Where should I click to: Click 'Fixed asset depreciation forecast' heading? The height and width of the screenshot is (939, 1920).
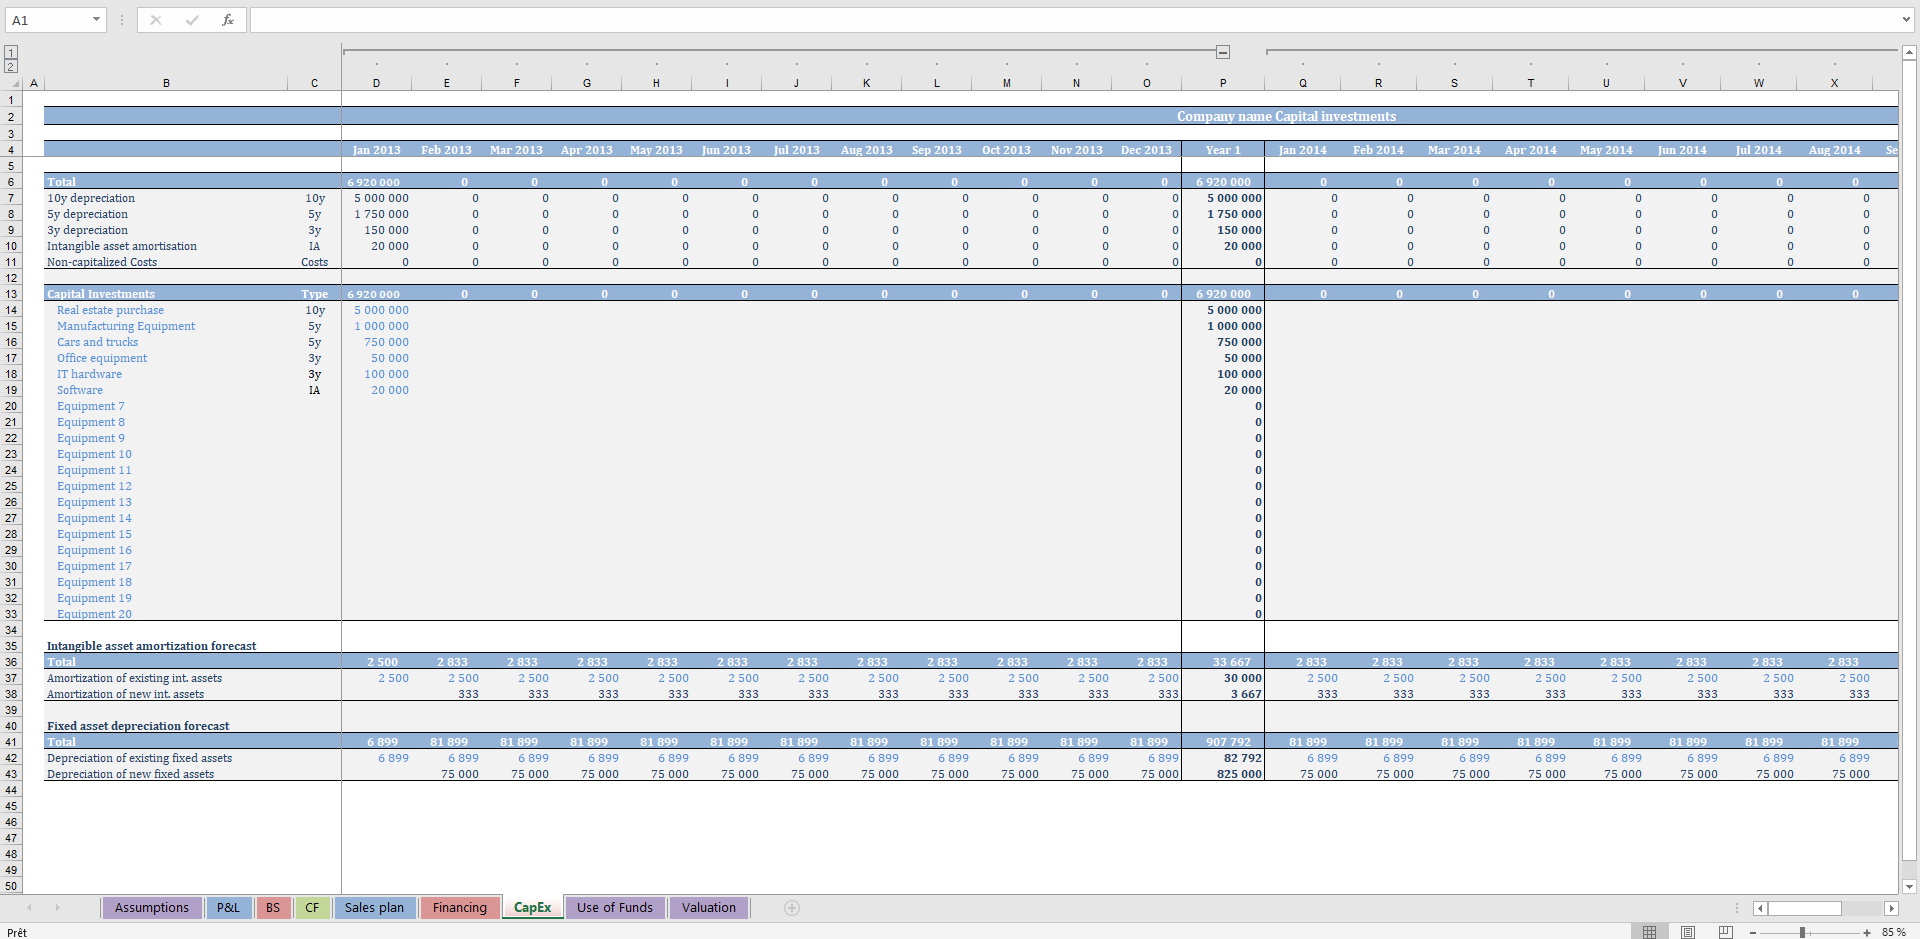point(138,726)
